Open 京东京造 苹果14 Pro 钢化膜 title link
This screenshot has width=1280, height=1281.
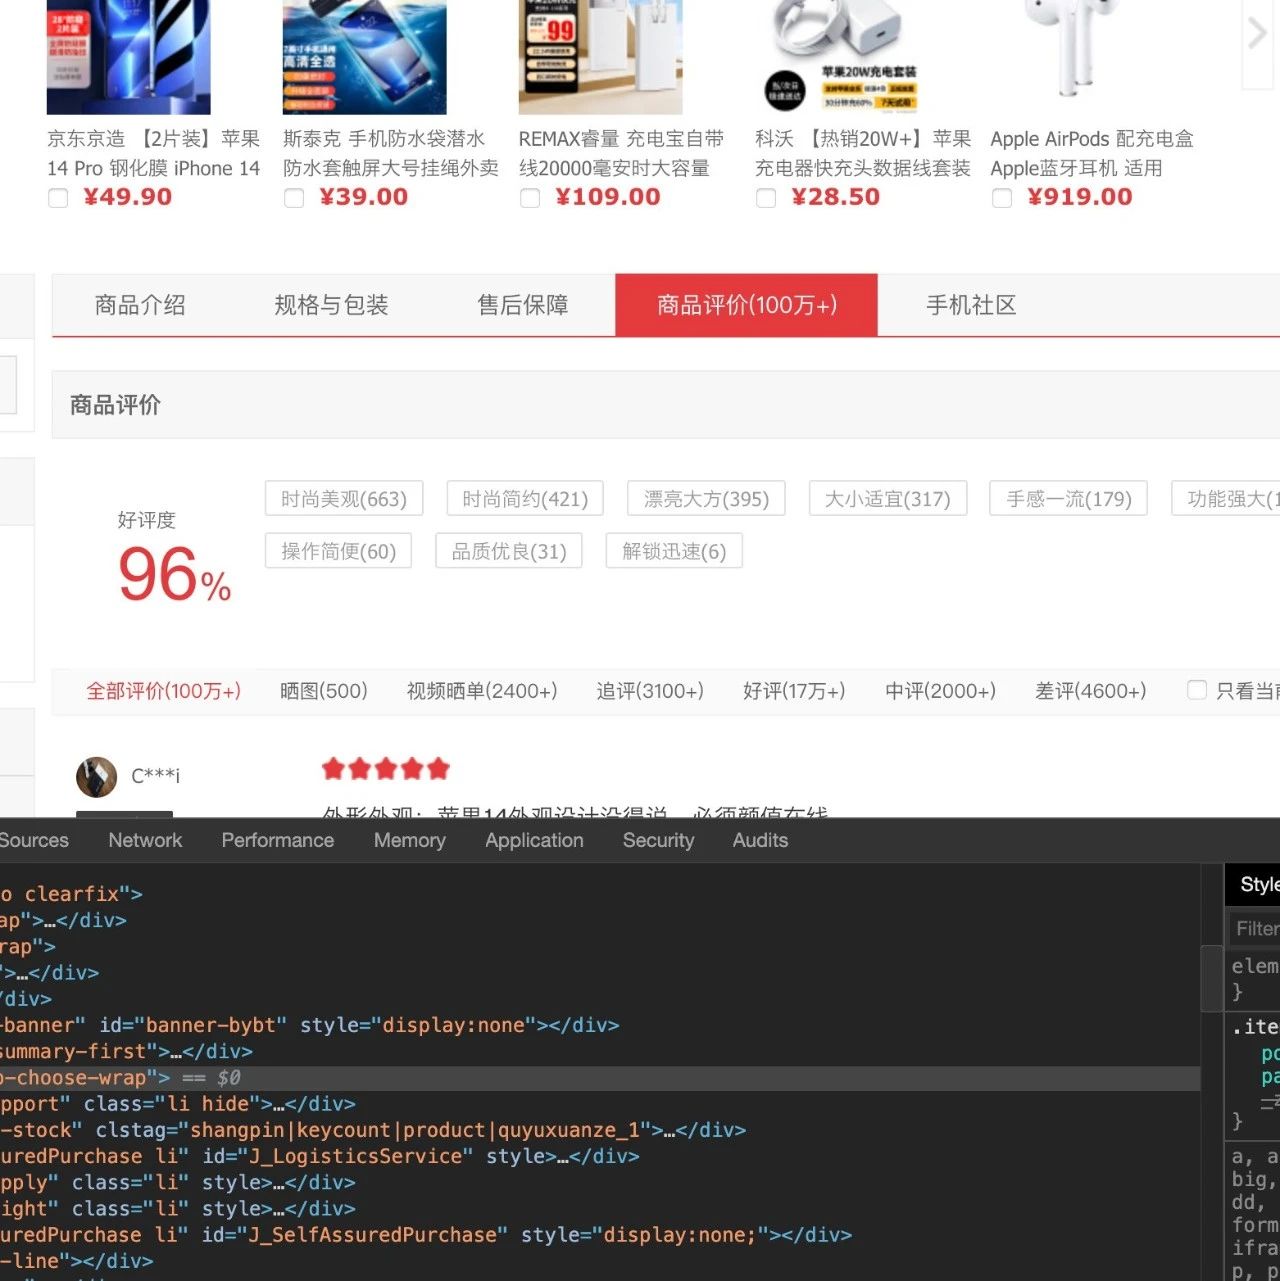(153, 153)
